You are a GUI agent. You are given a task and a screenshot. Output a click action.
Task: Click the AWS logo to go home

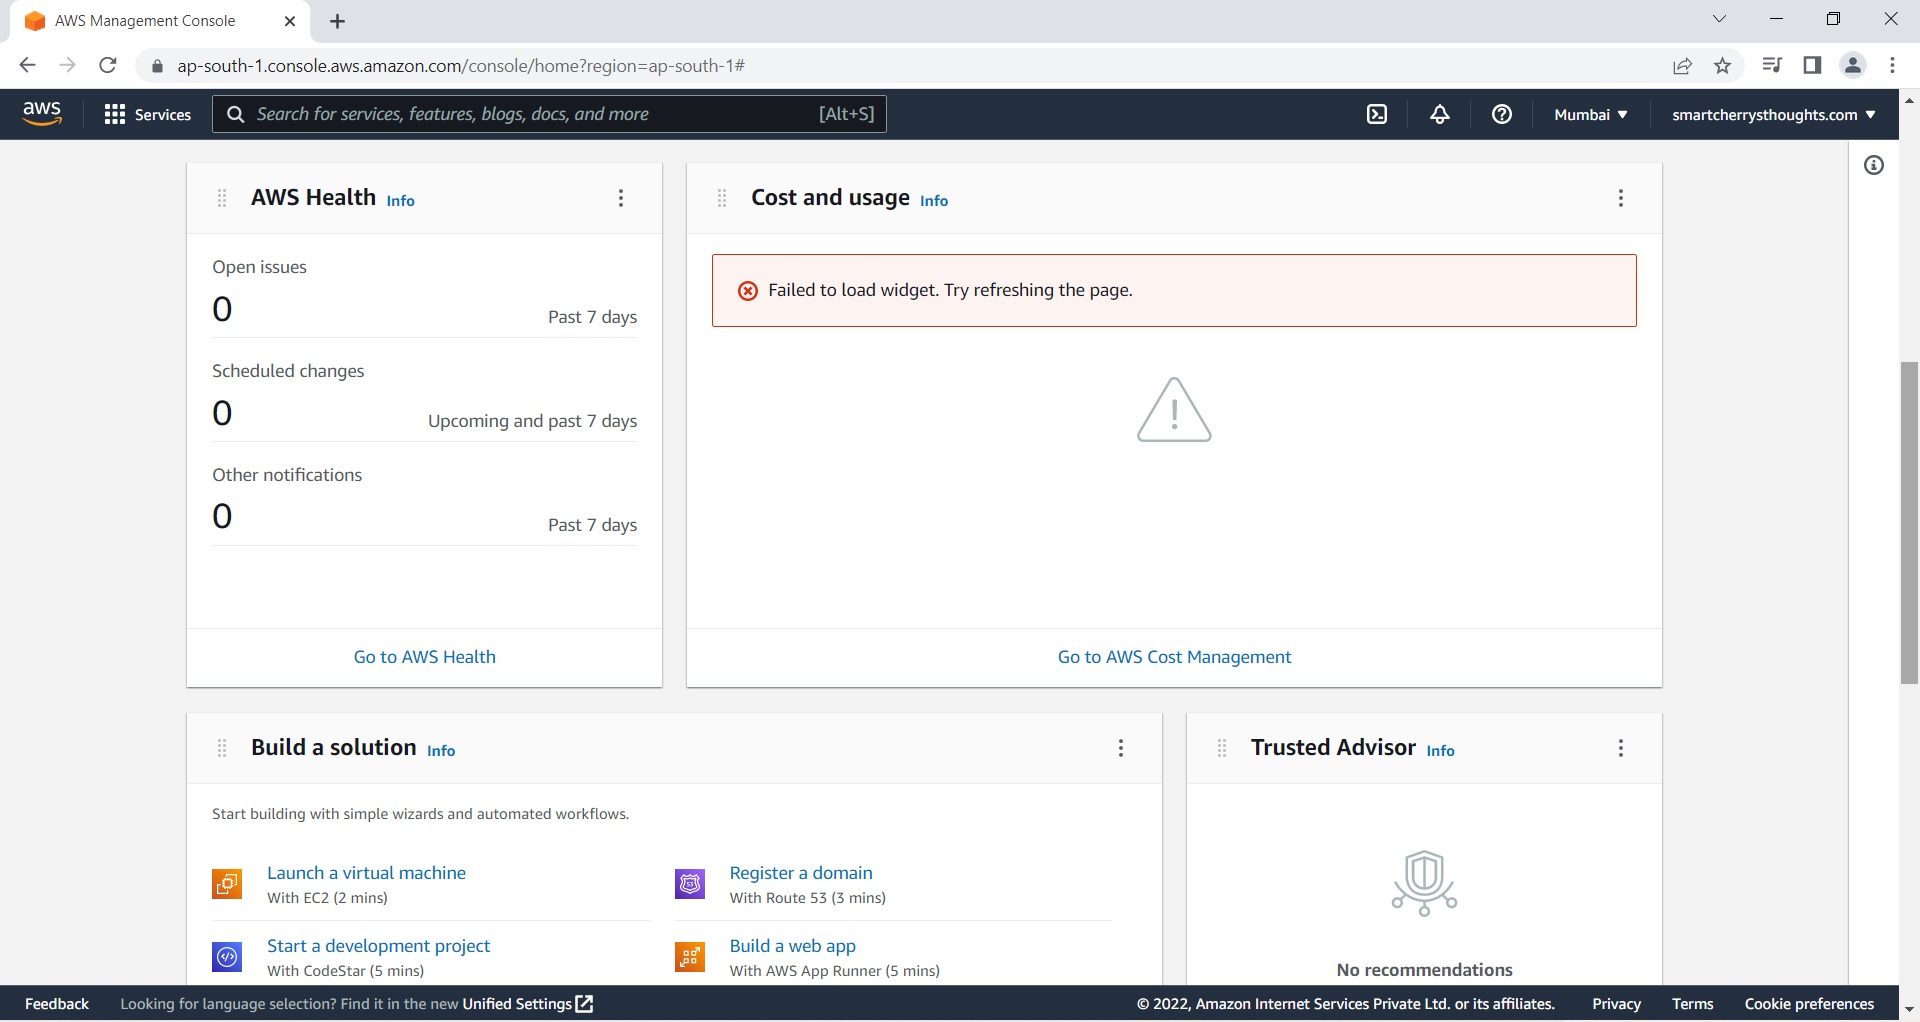[41, 113]
